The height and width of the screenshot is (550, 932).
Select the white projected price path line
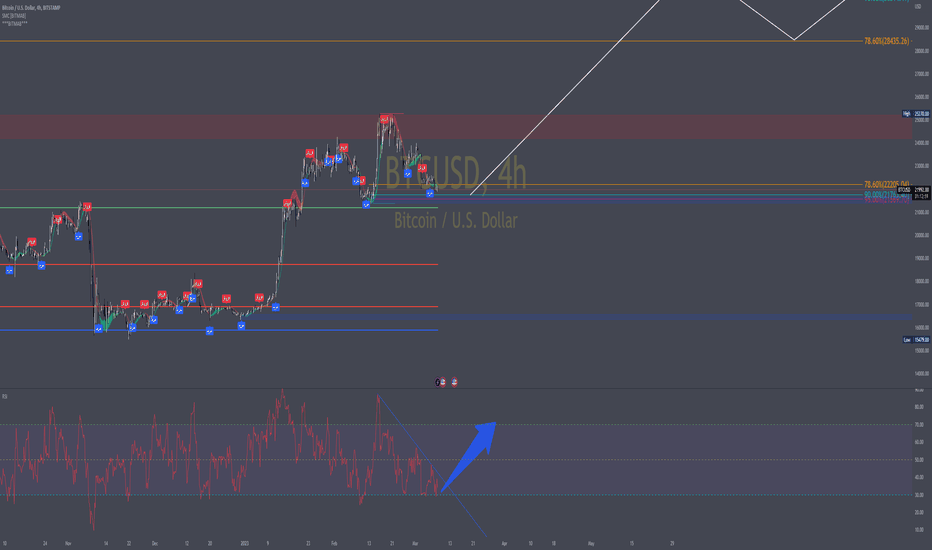(x=565, y=98)
